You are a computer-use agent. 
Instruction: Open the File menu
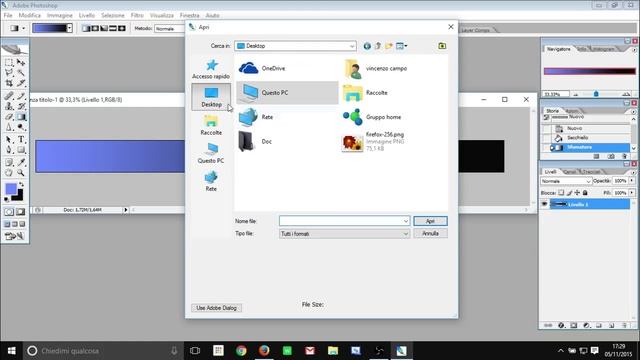click(8, 15)
